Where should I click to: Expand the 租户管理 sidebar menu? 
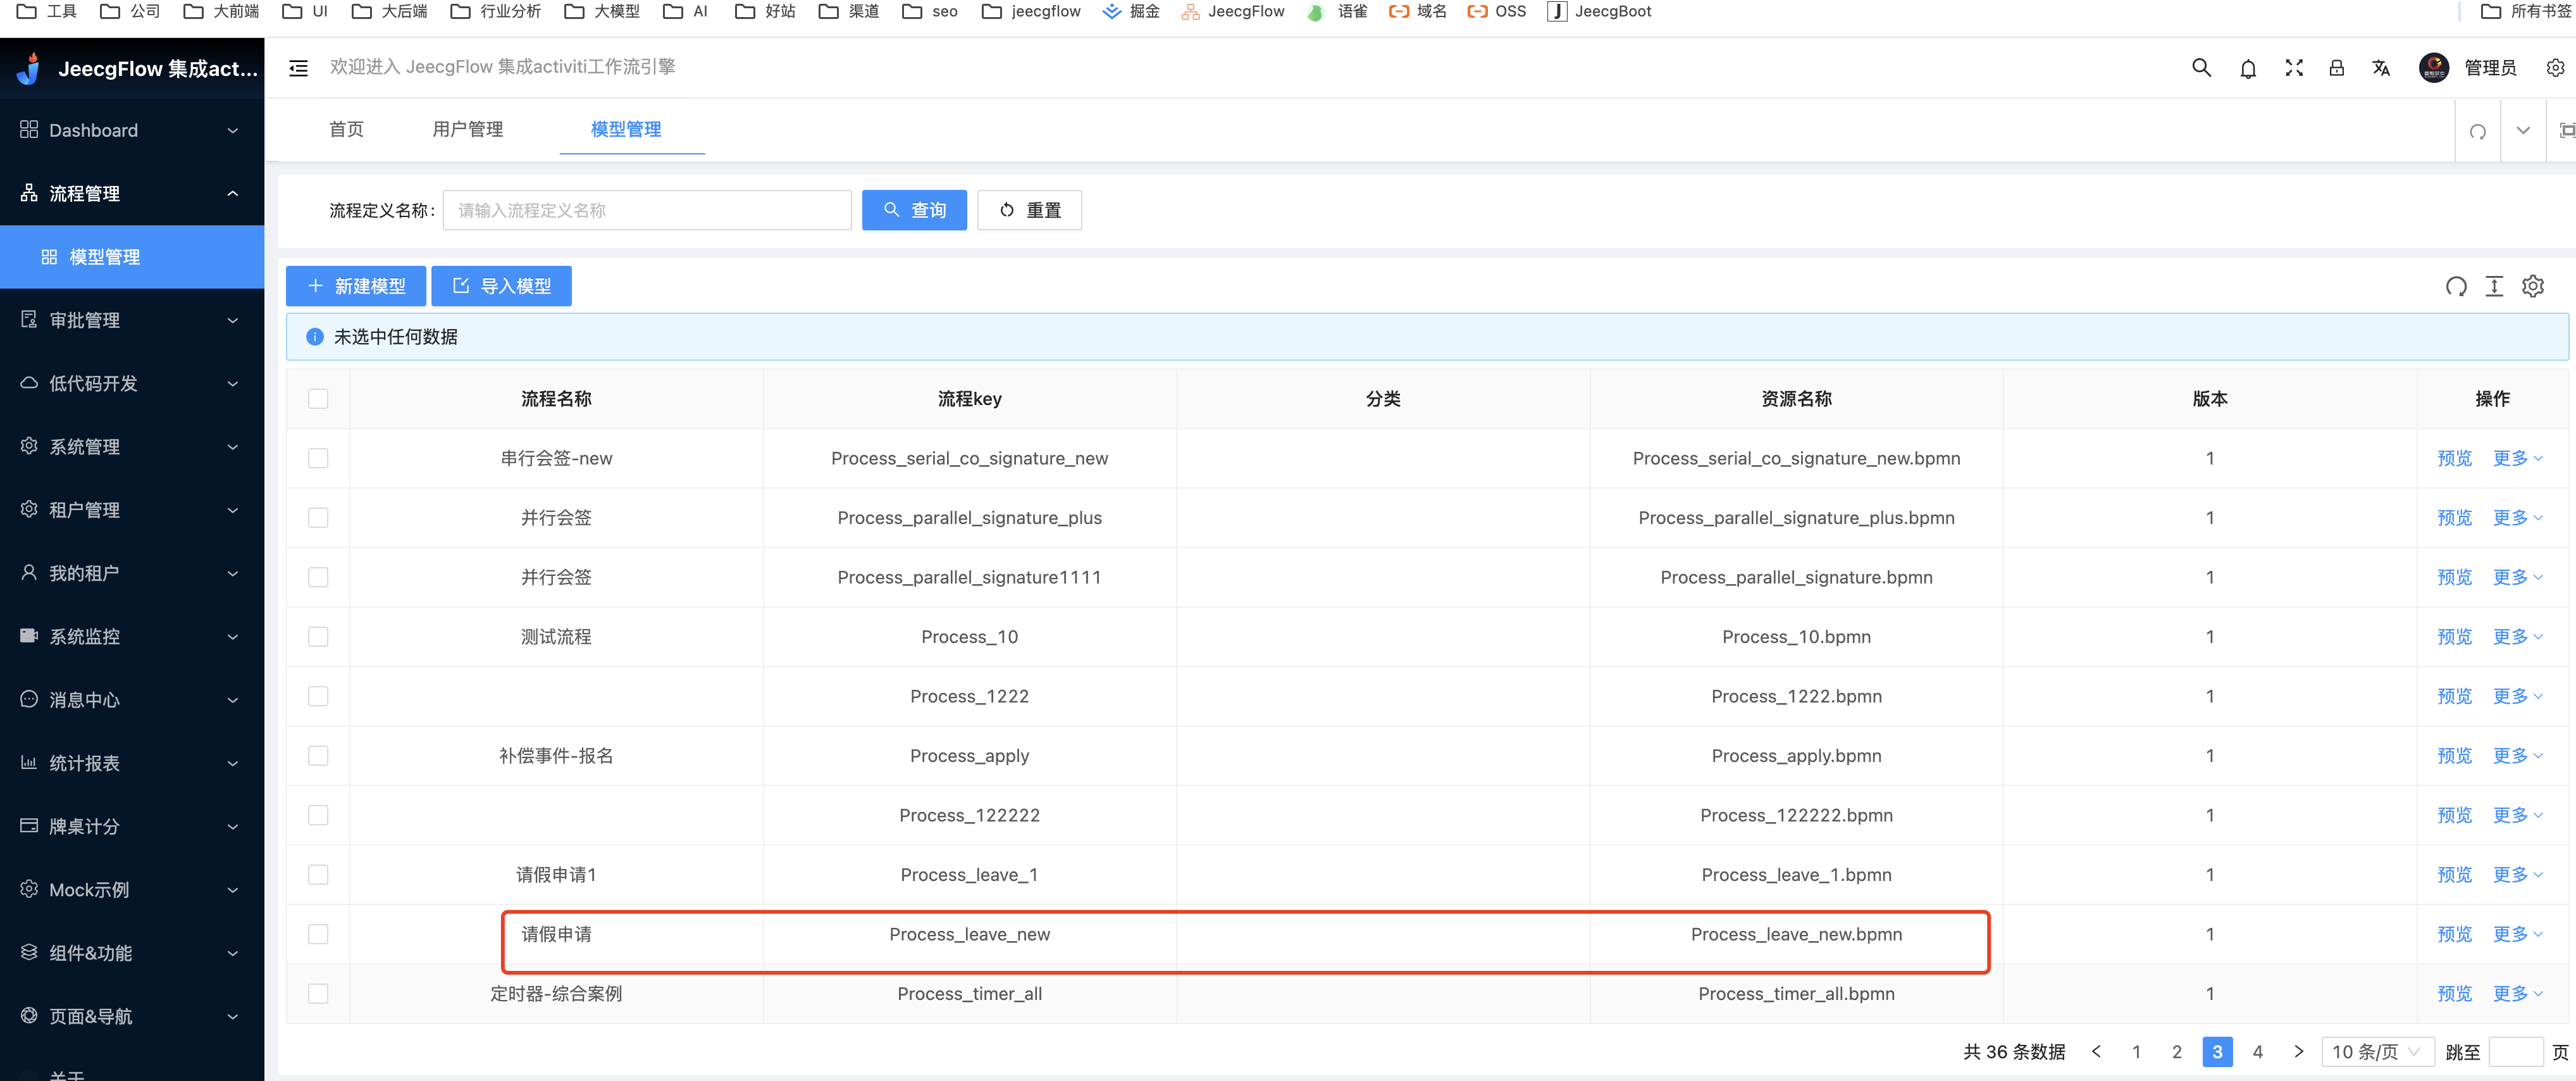click(x=132, y=511)
